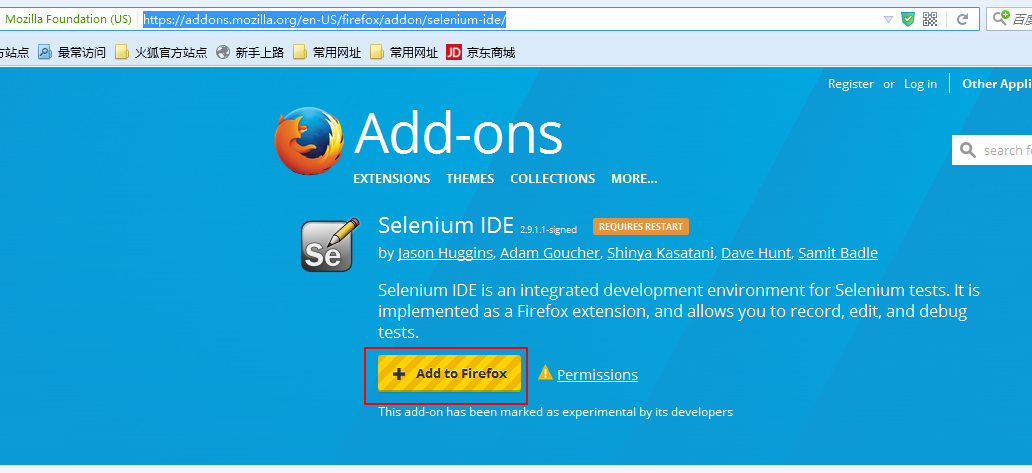Open the address bar history dropdown arrow
1032x473 pixels.
click(888, 20)
